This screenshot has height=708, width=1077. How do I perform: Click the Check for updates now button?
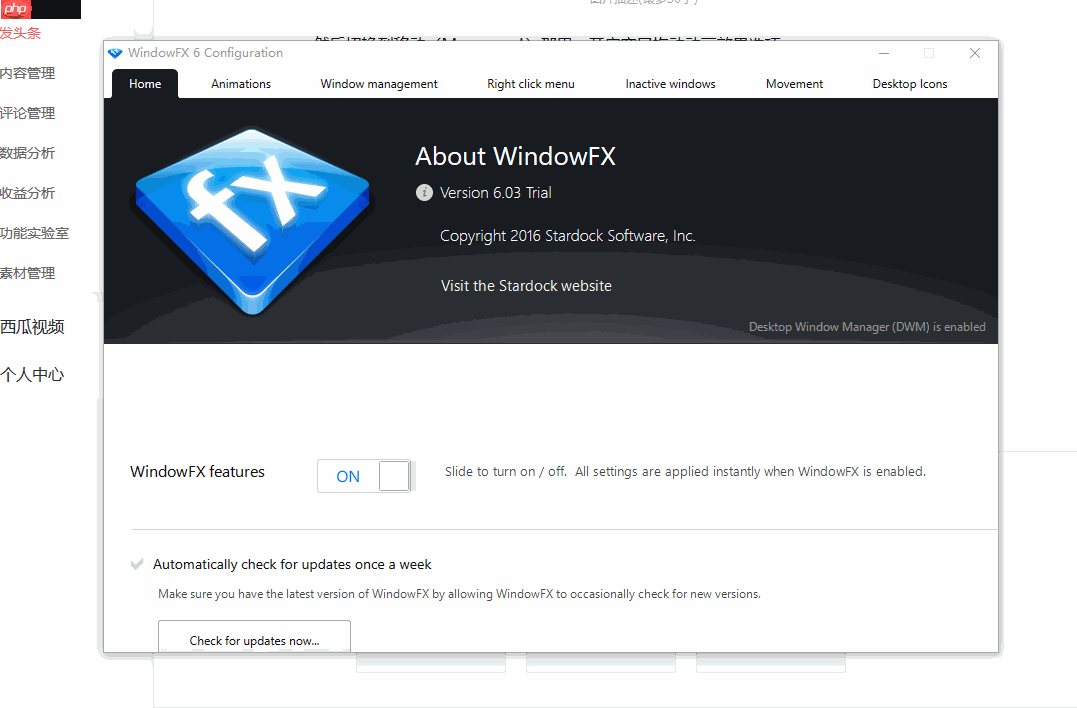pyautogui.click(x=254, y=640)
